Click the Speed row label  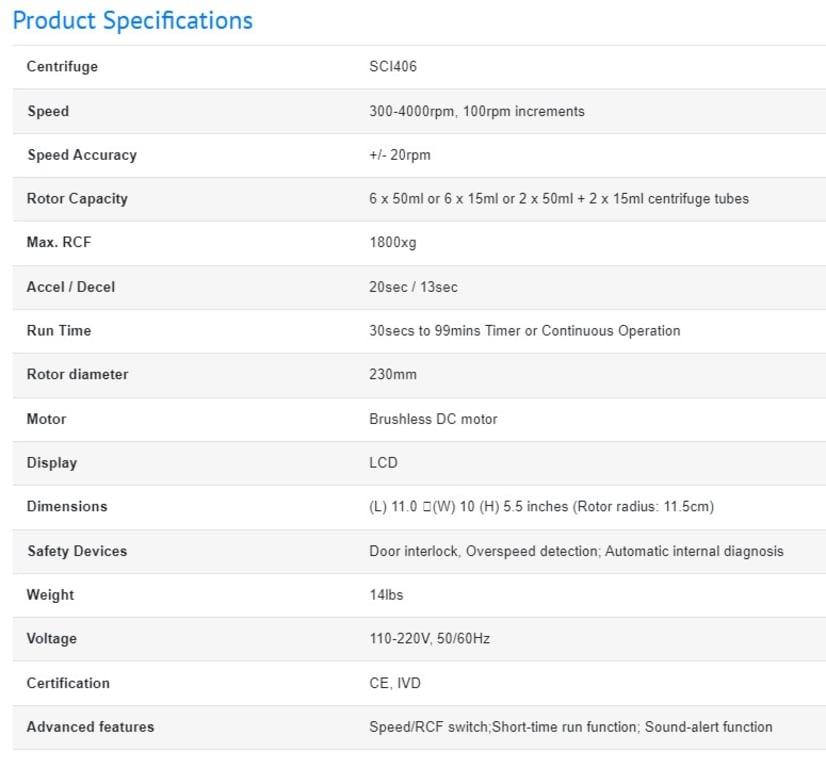[x=48, y=111]
